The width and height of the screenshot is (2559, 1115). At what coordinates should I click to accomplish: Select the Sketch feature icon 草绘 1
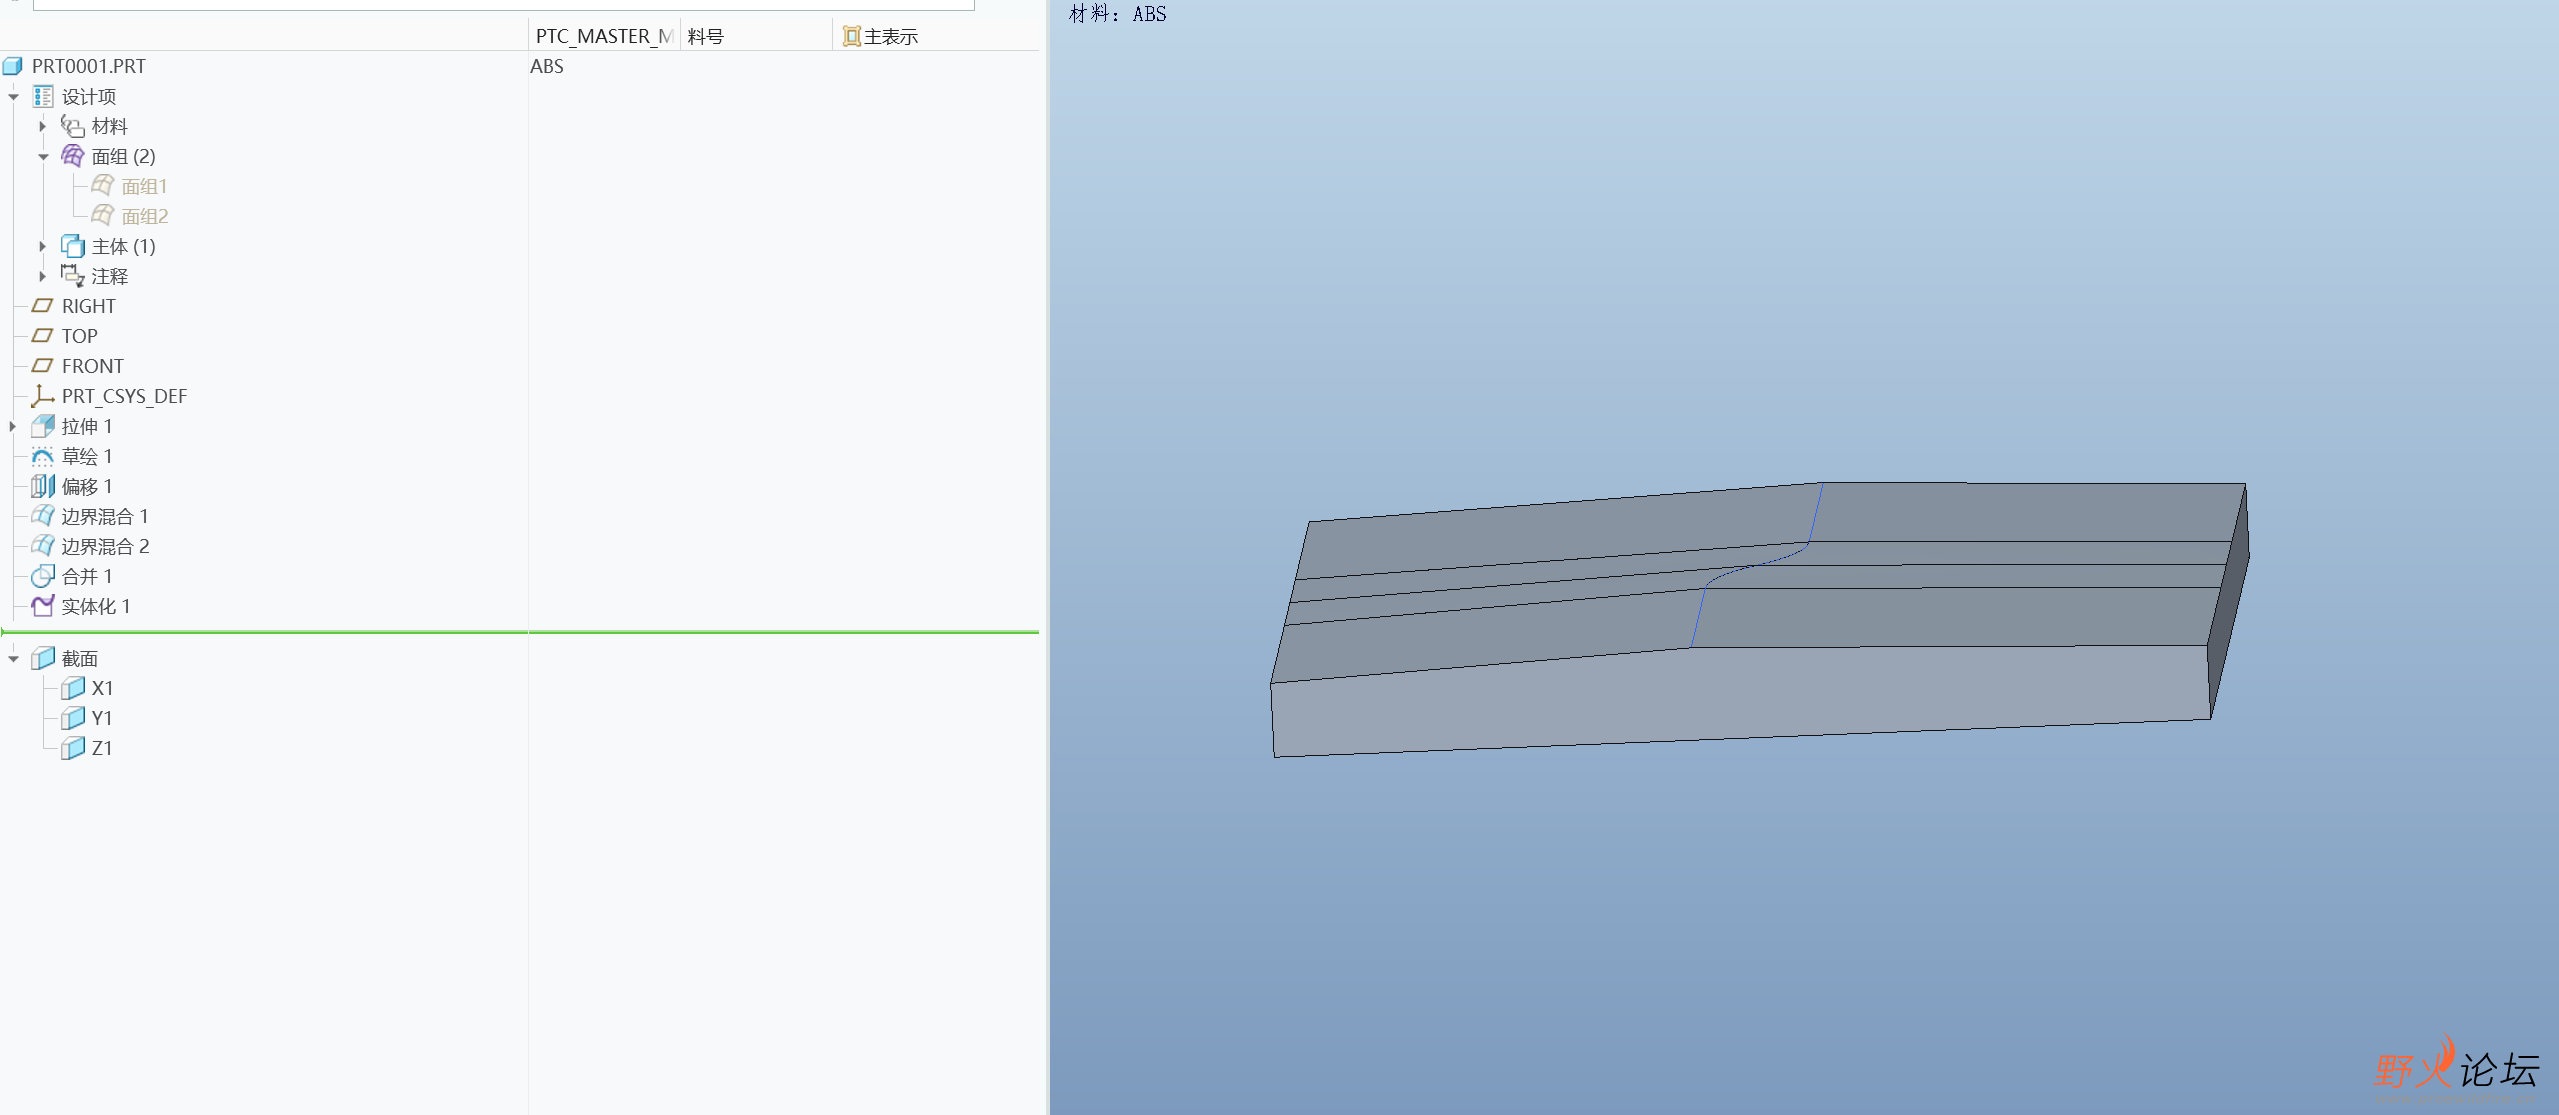point(42,456)
